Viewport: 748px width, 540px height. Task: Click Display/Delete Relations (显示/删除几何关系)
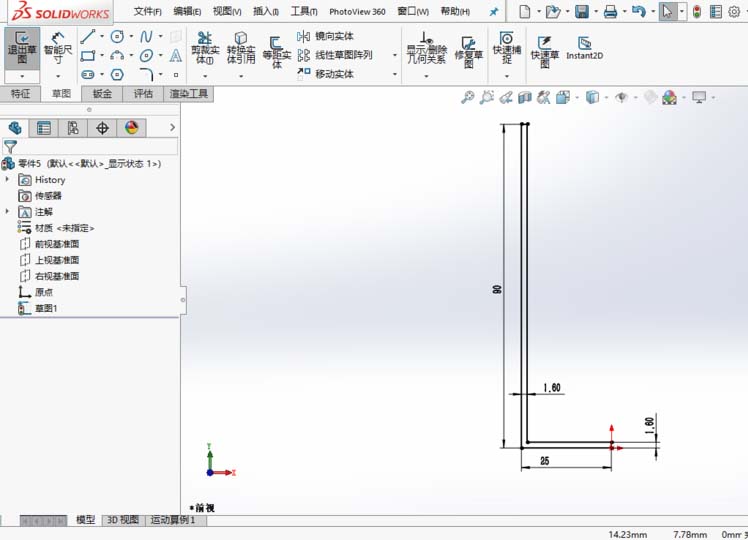426,48
